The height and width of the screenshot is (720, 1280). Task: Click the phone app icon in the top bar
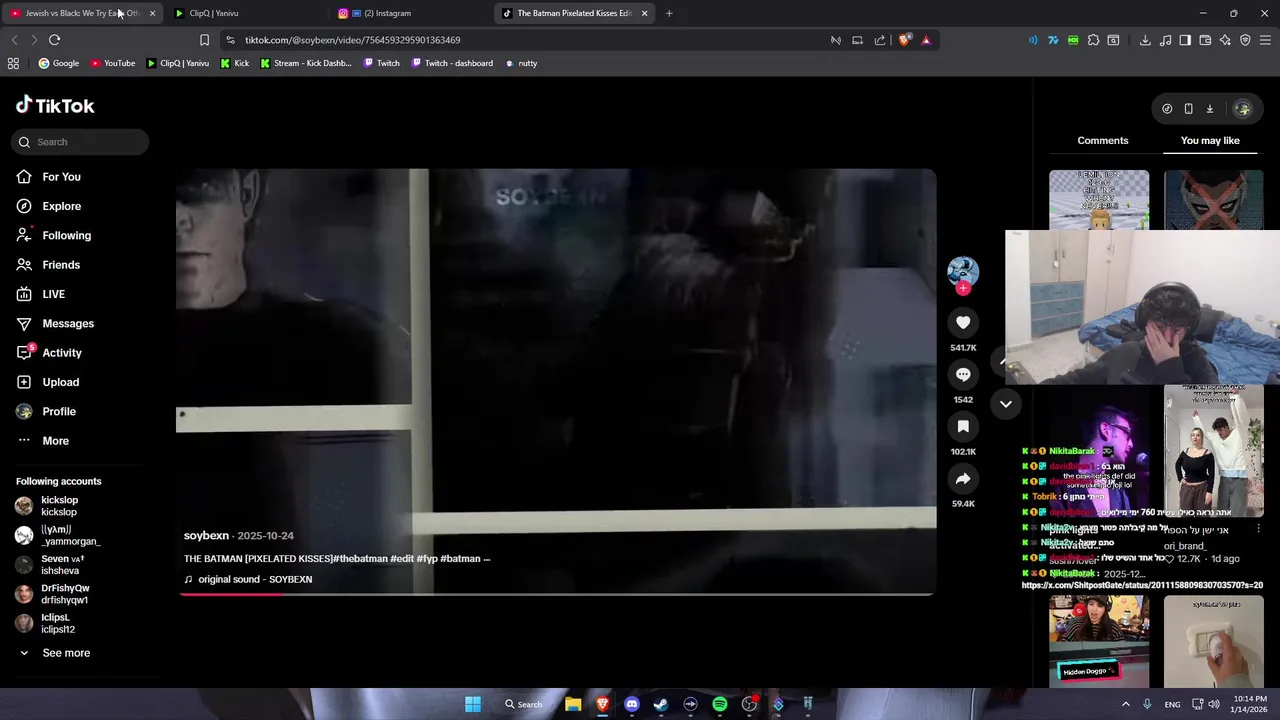(1188, 109)
